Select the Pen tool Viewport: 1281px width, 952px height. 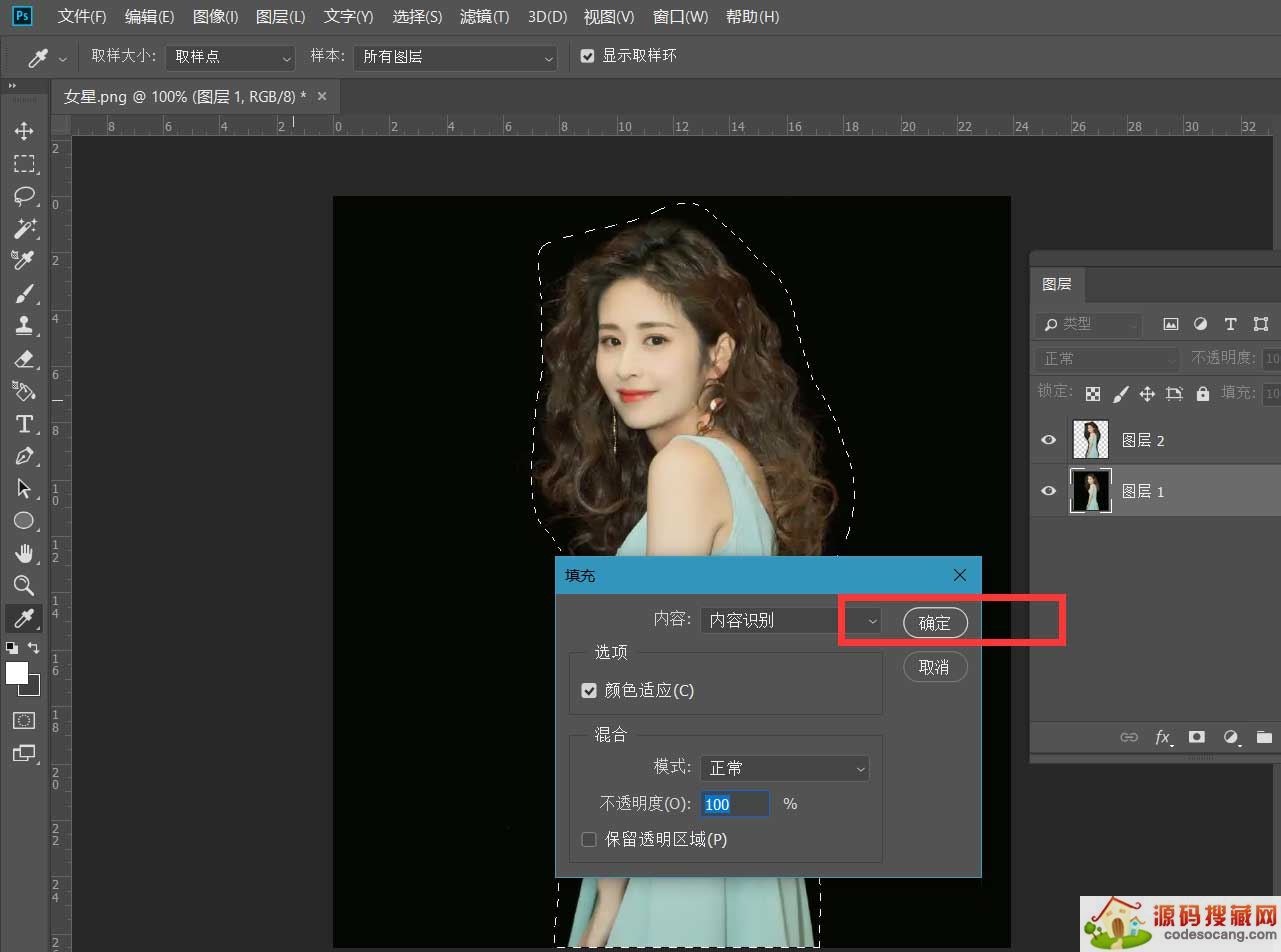(x=24, y=456)
